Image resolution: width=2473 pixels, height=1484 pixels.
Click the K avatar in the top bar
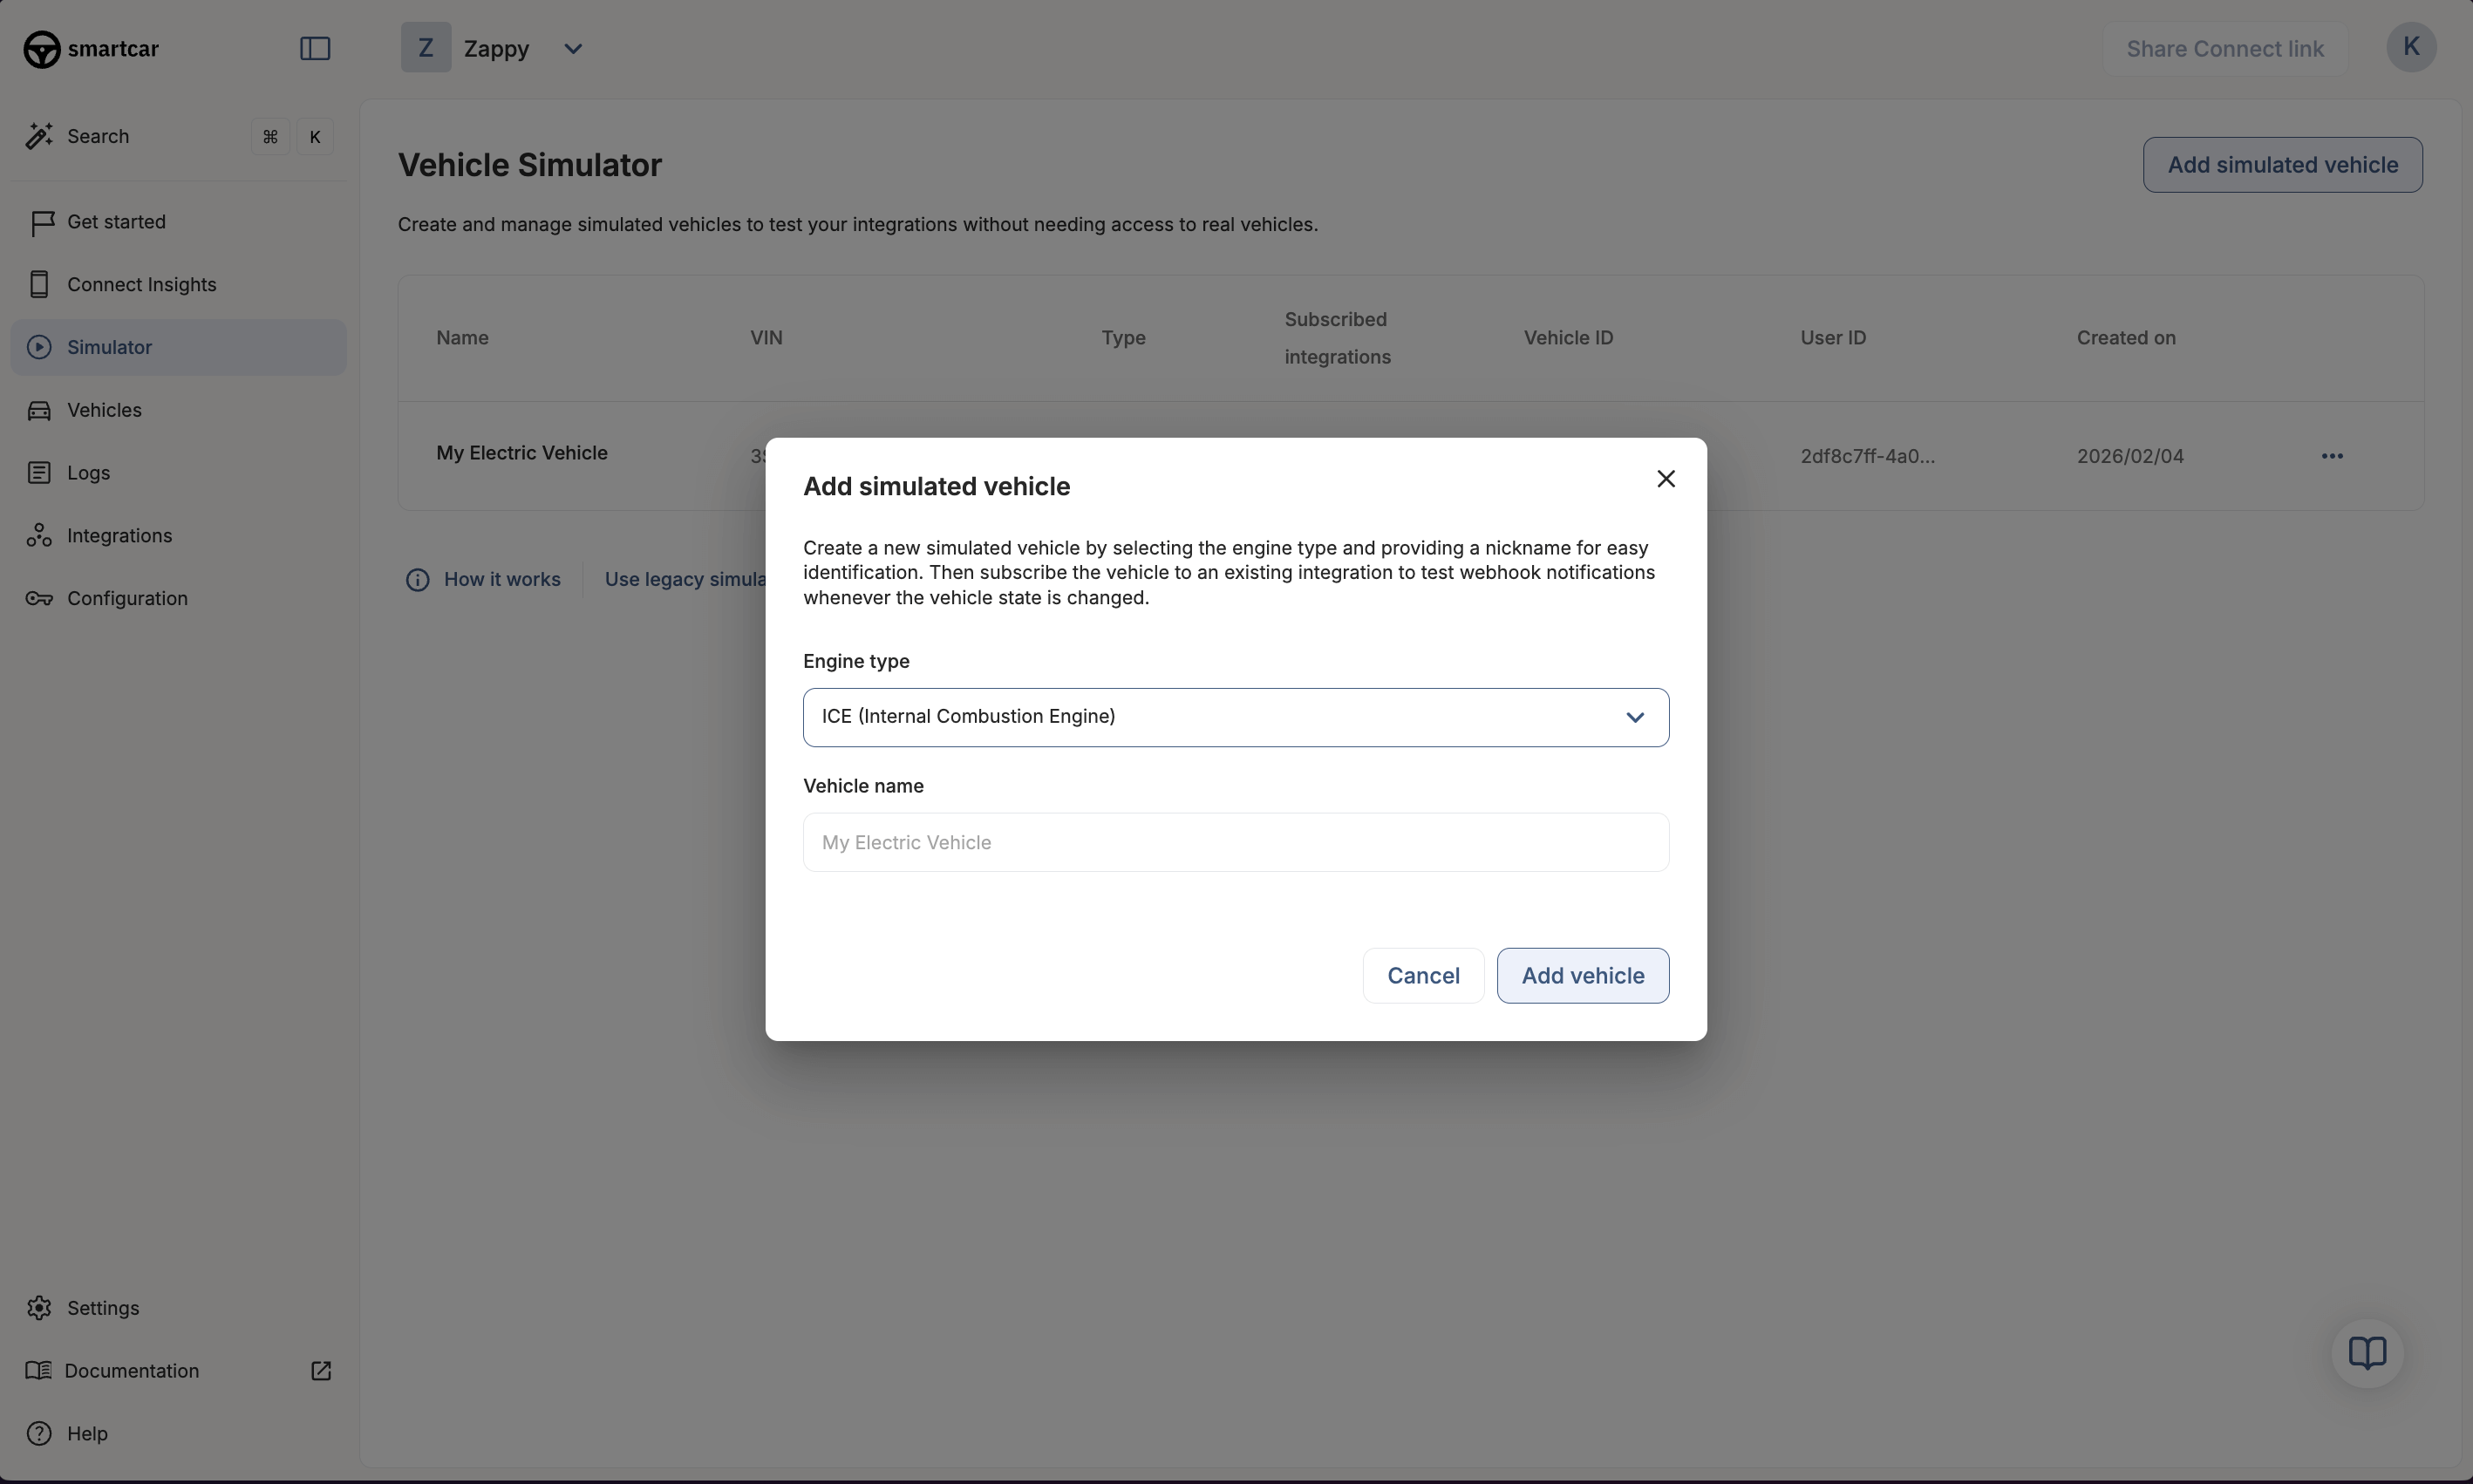2410,47
